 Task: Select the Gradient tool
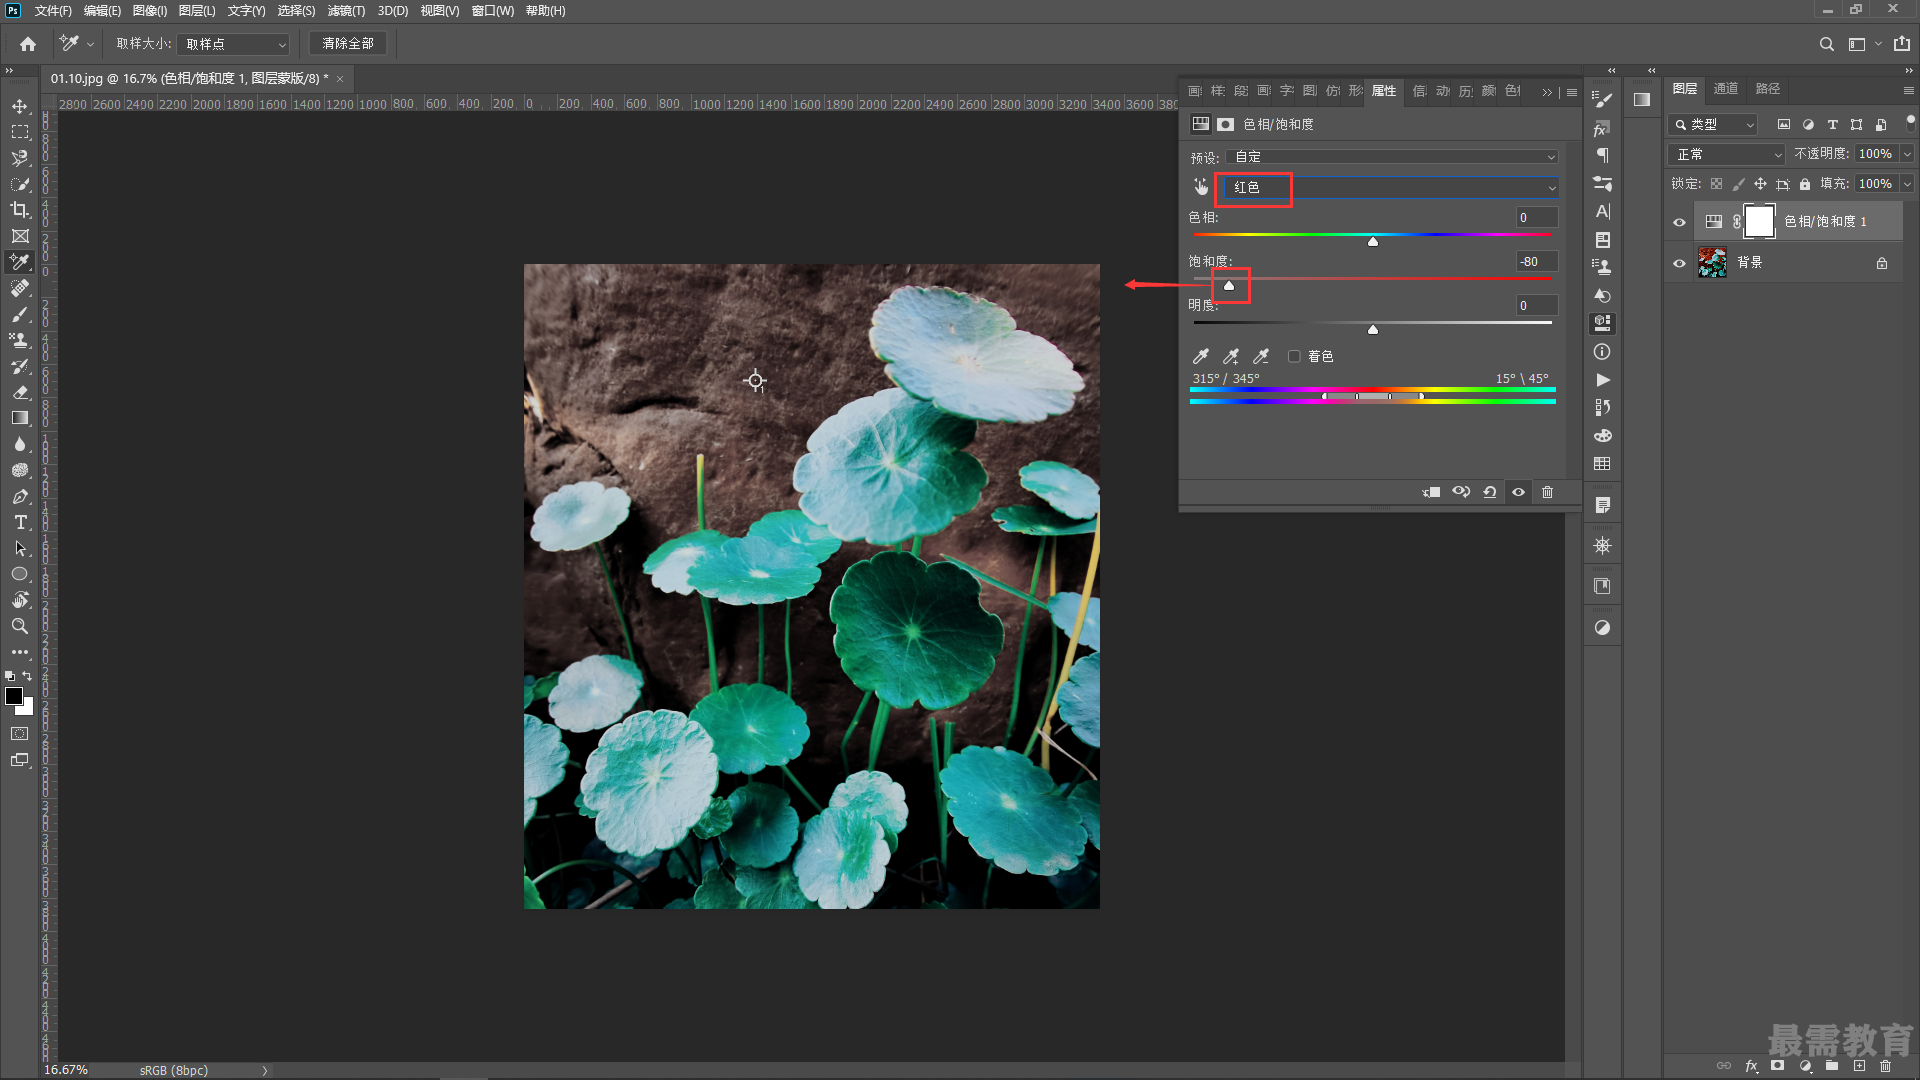click(20, 418)
